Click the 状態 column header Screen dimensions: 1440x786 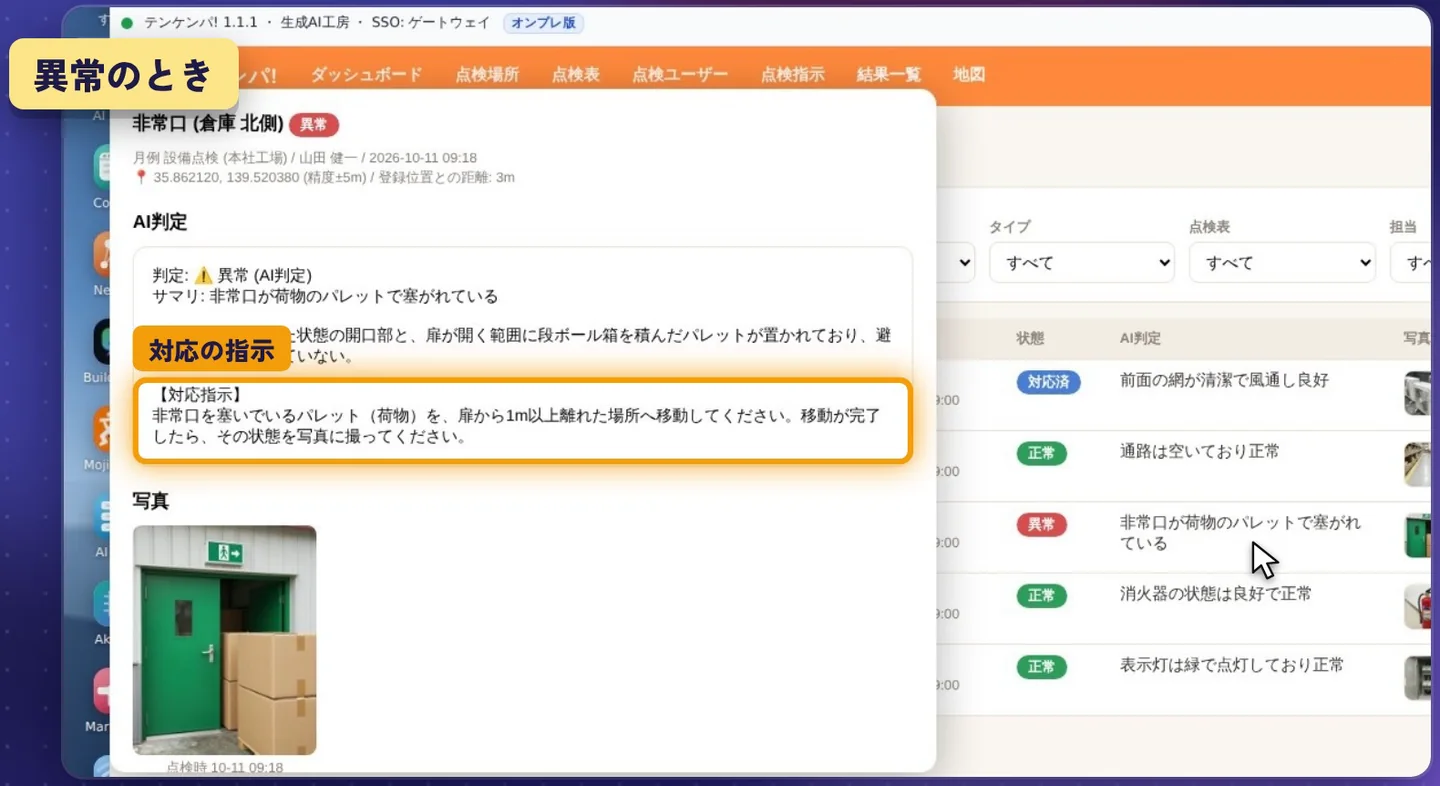click(1030, 339)
